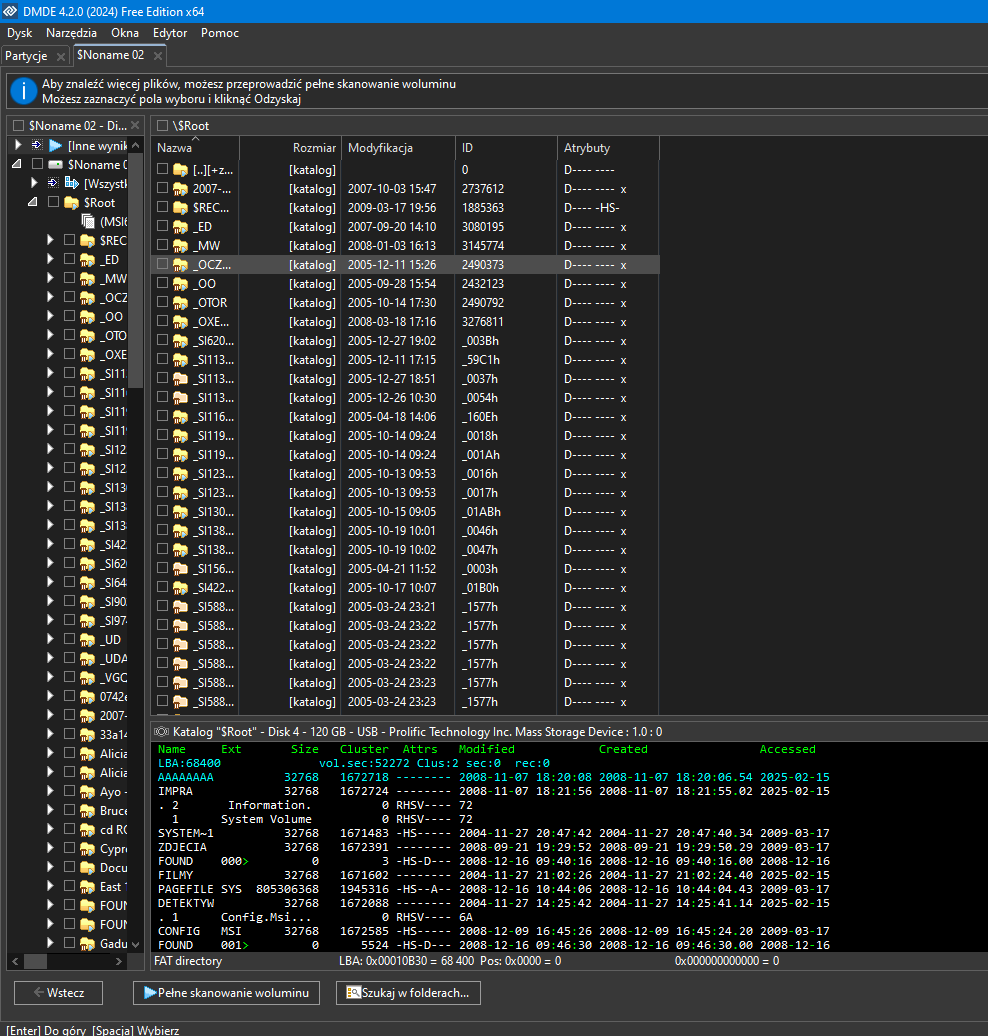Viewport: 988px width, 1036px height.
Task: Click the _VGC folder icon in tree
Action: 87,677
